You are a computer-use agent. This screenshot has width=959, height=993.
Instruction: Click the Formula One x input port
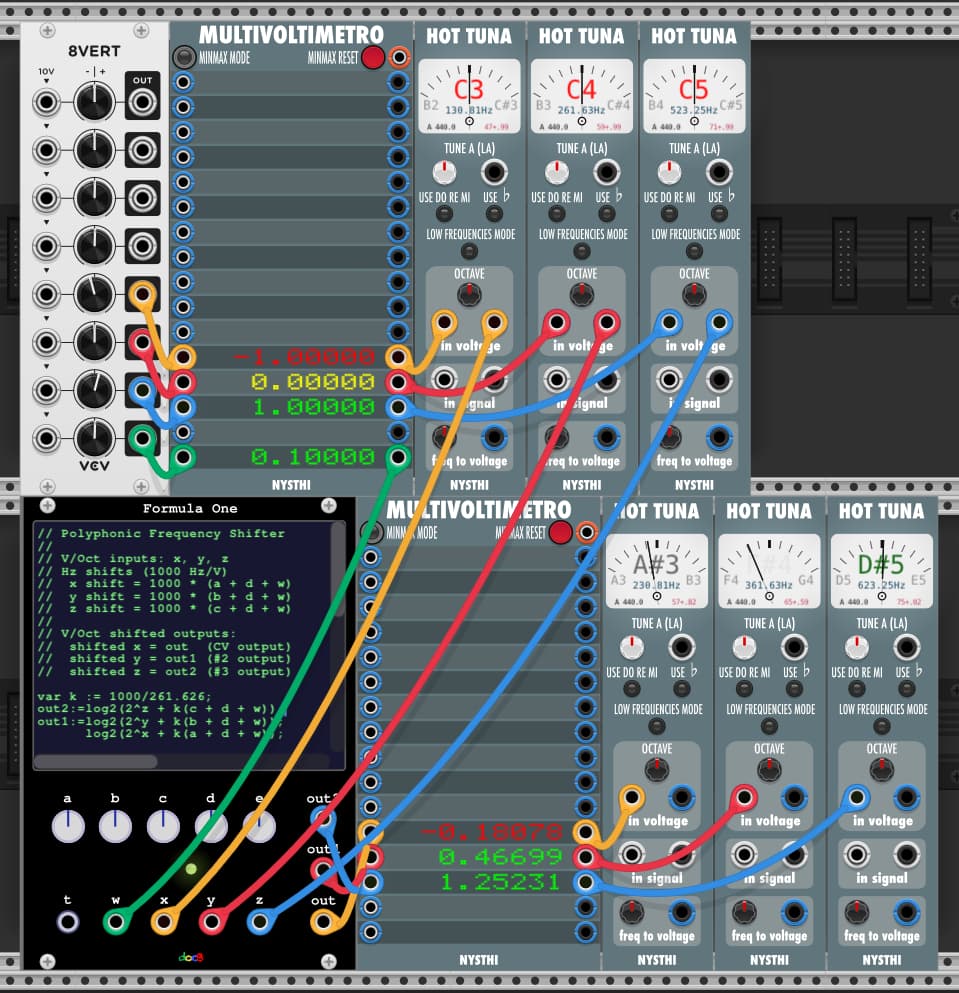coord(164,921)
